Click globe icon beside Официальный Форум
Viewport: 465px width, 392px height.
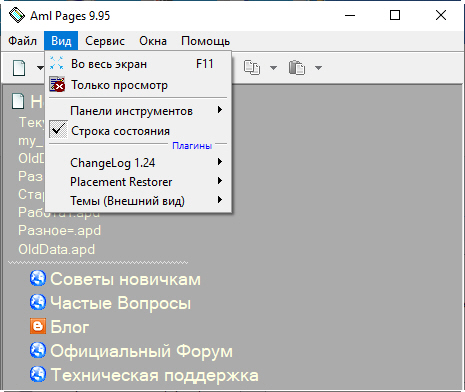click(38, 350)
